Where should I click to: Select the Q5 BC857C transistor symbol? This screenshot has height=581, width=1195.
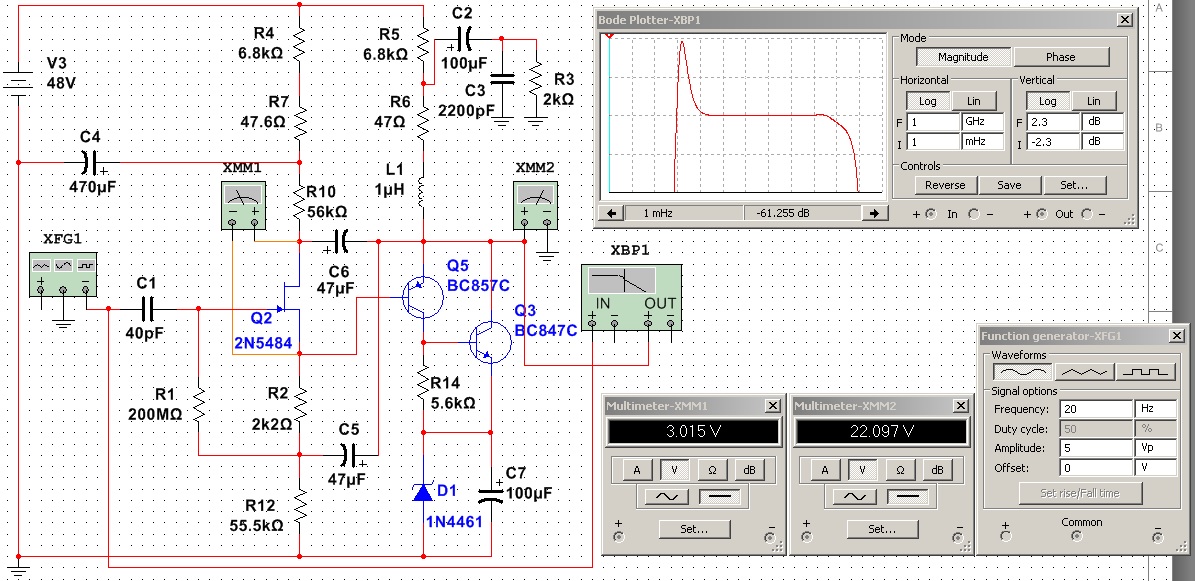point(422,297)
